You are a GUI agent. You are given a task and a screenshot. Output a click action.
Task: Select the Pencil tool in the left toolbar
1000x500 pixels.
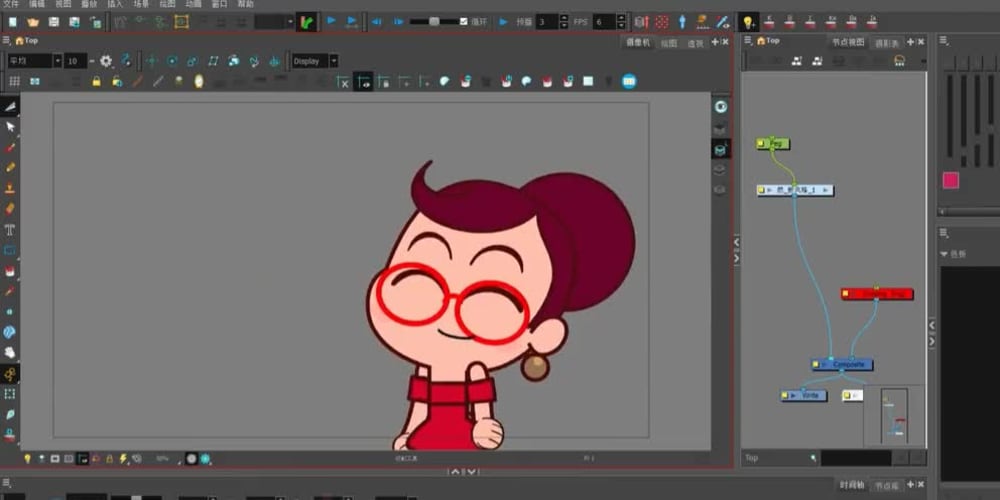point(10,168)
